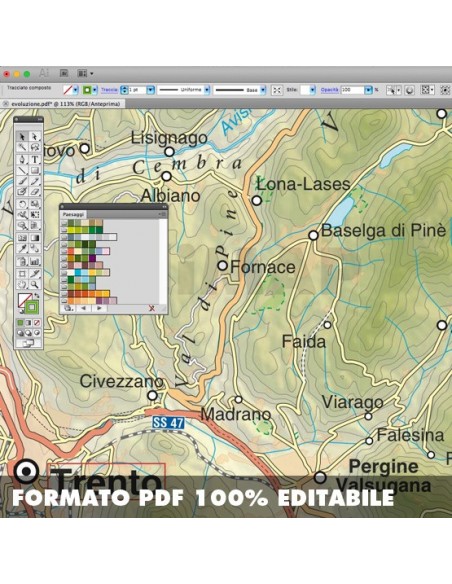Select the Width tool
452x584 pixels.
point(22,215)
